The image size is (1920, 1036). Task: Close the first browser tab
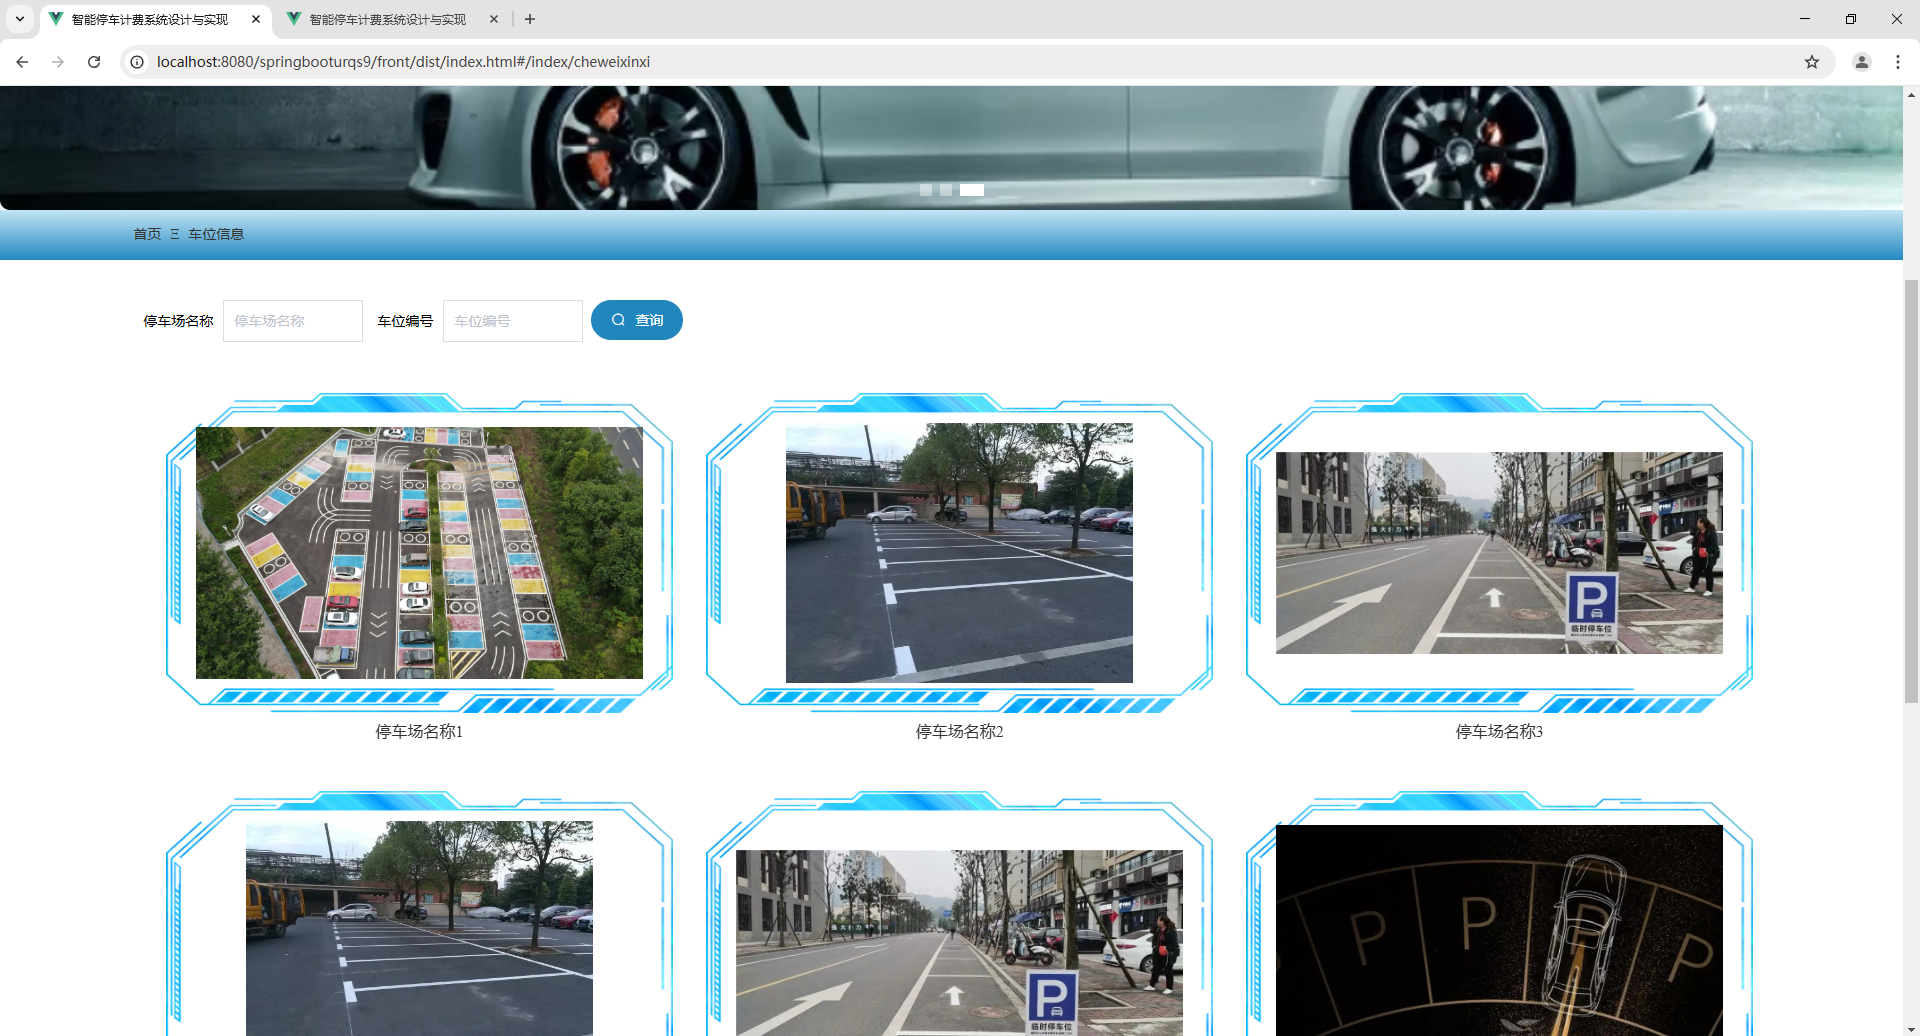tap(256, 19)
